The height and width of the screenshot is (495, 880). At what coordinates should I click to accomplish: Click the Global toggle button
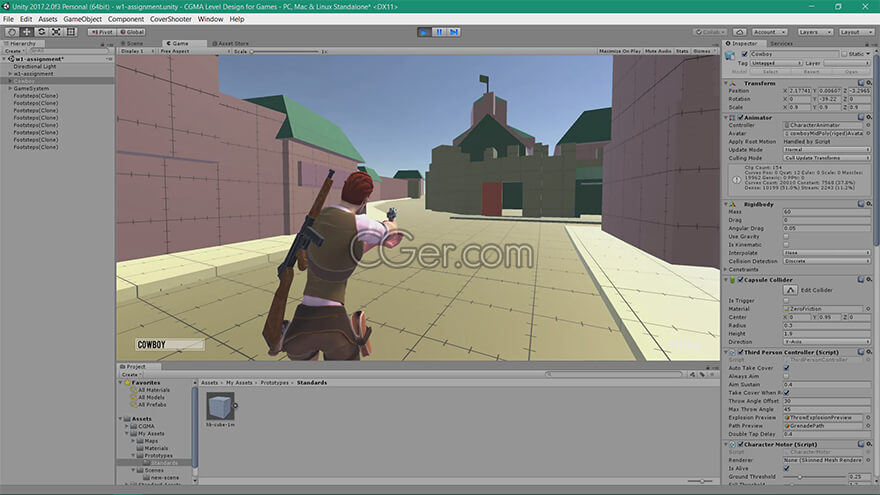[x=131, y=32]
